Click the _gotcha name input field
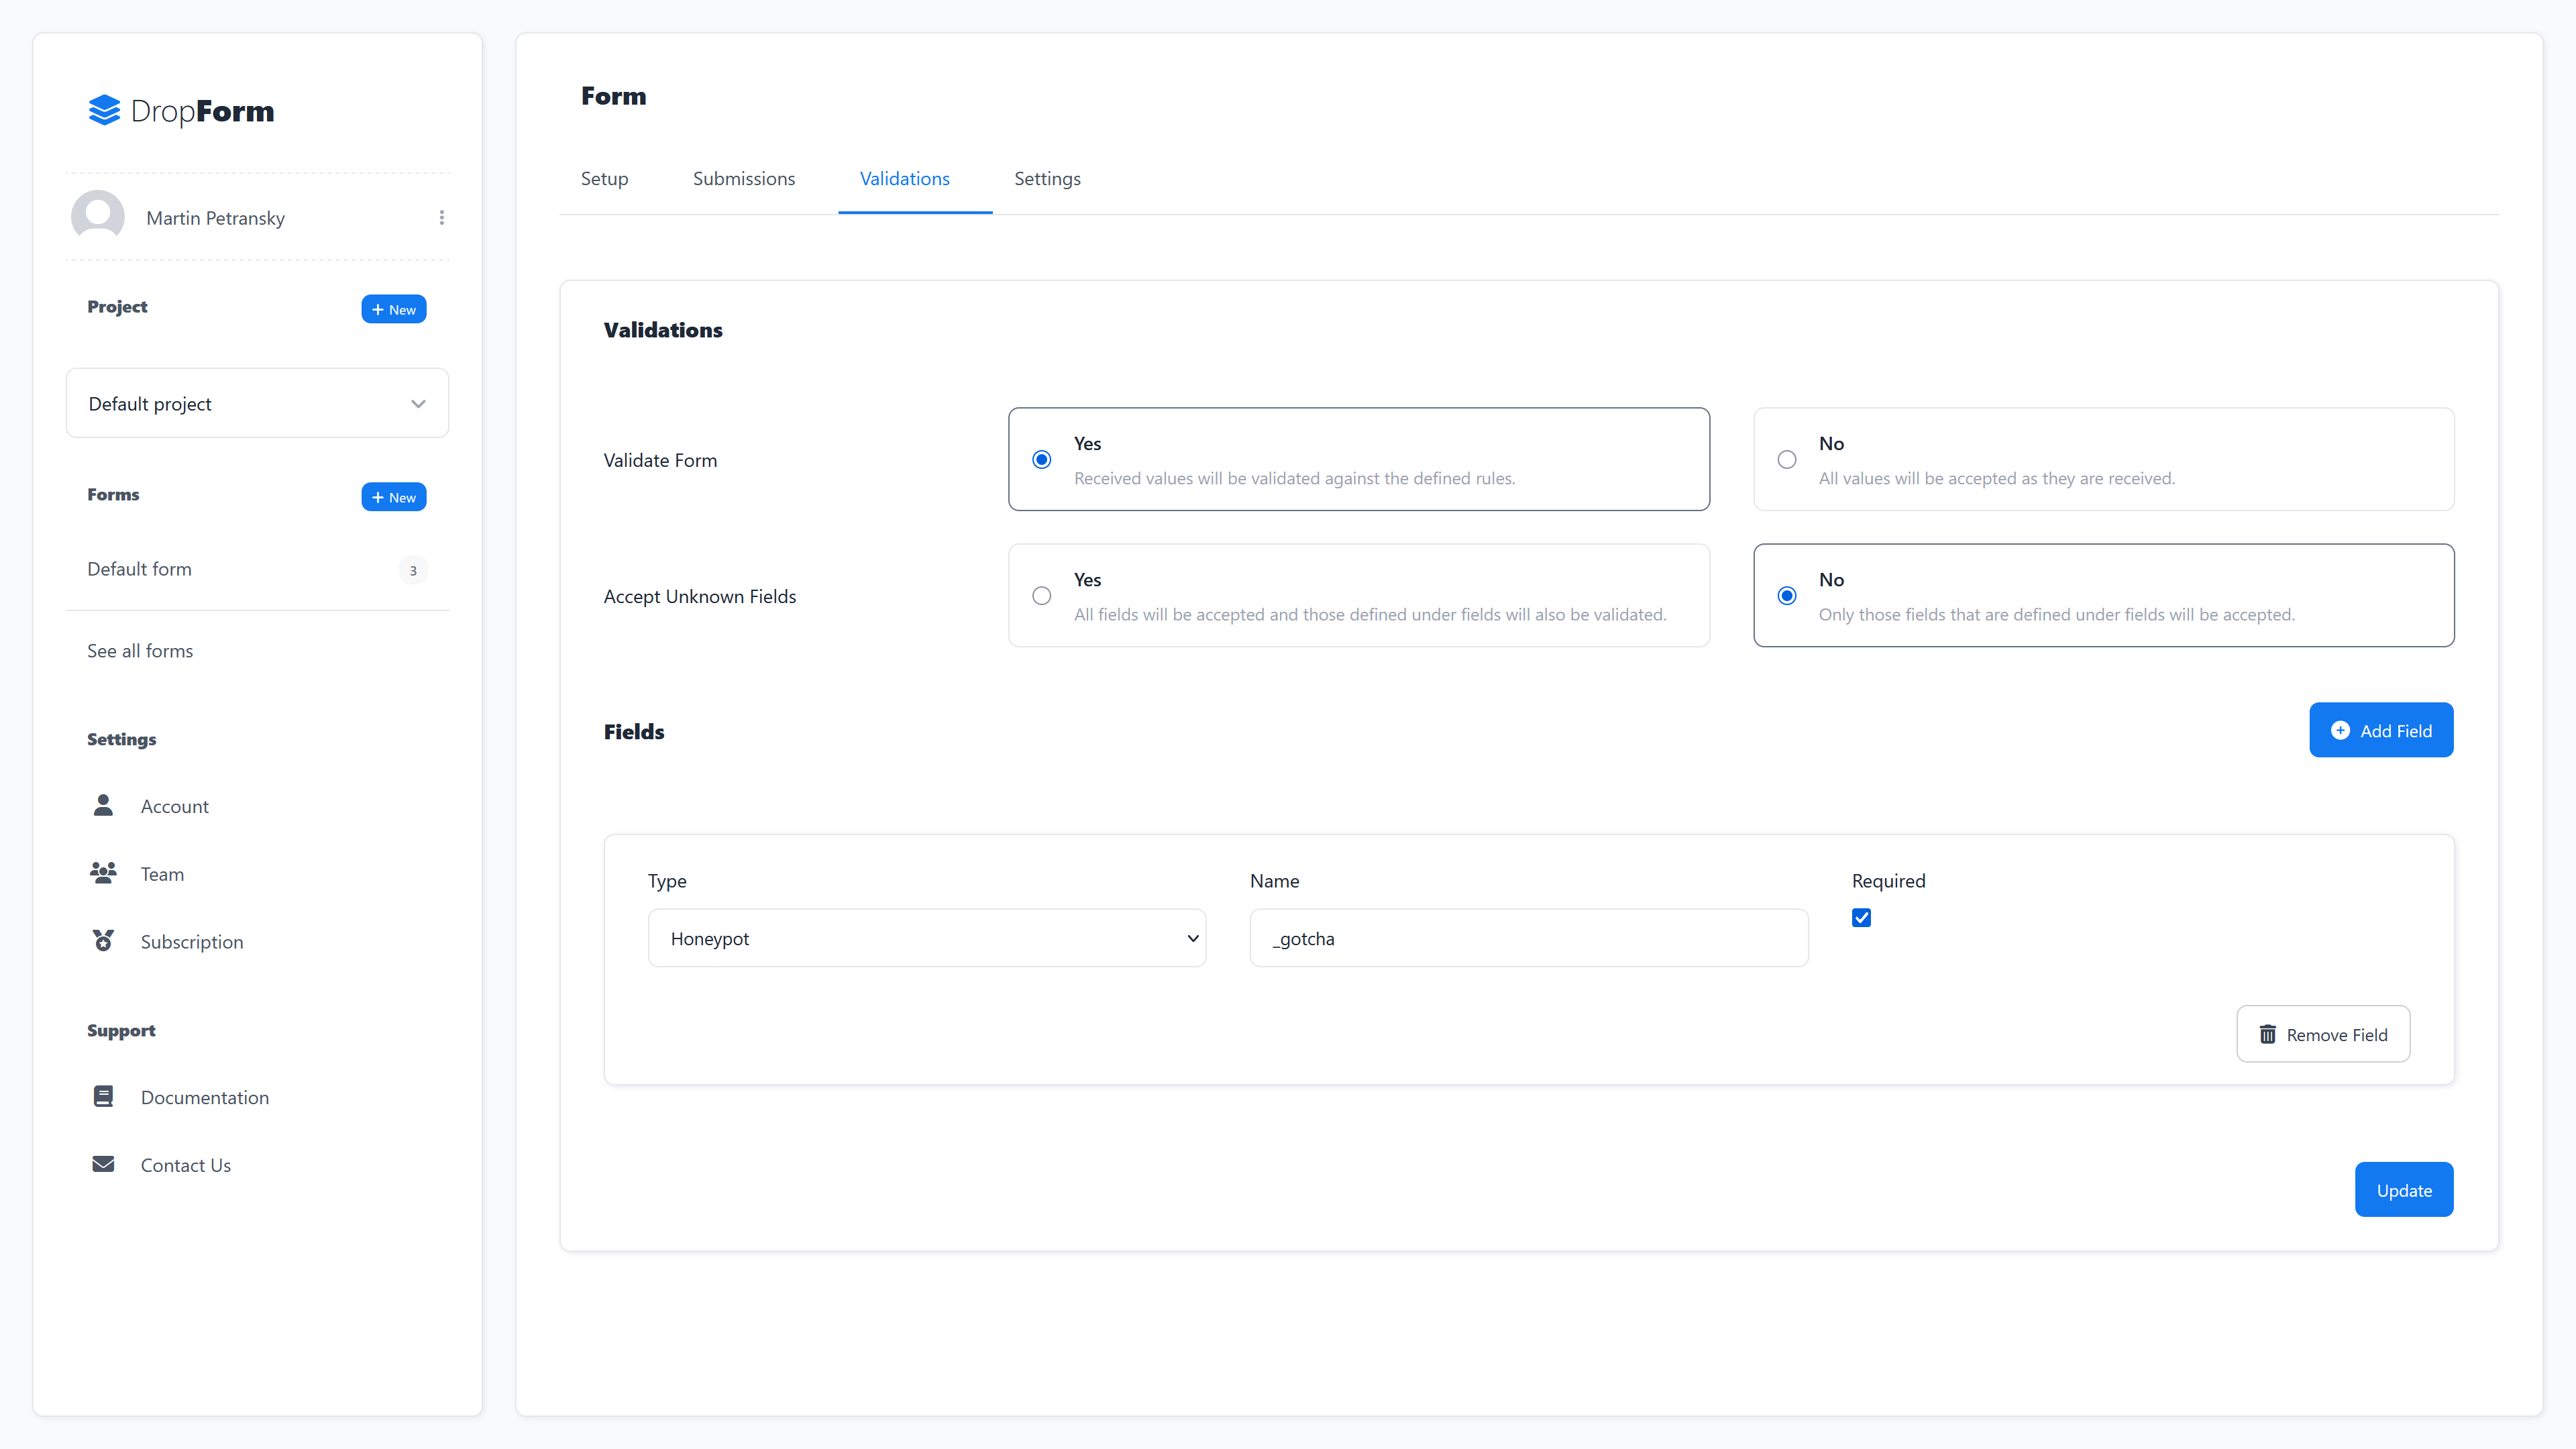 1528,938
